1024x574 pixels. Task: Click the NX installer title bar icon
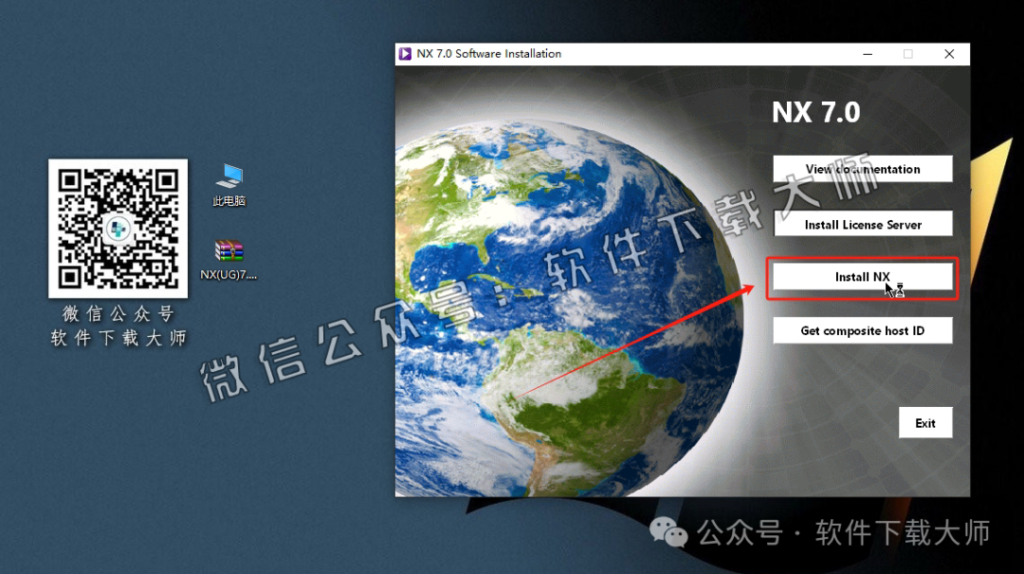click(x=405, y=54)
